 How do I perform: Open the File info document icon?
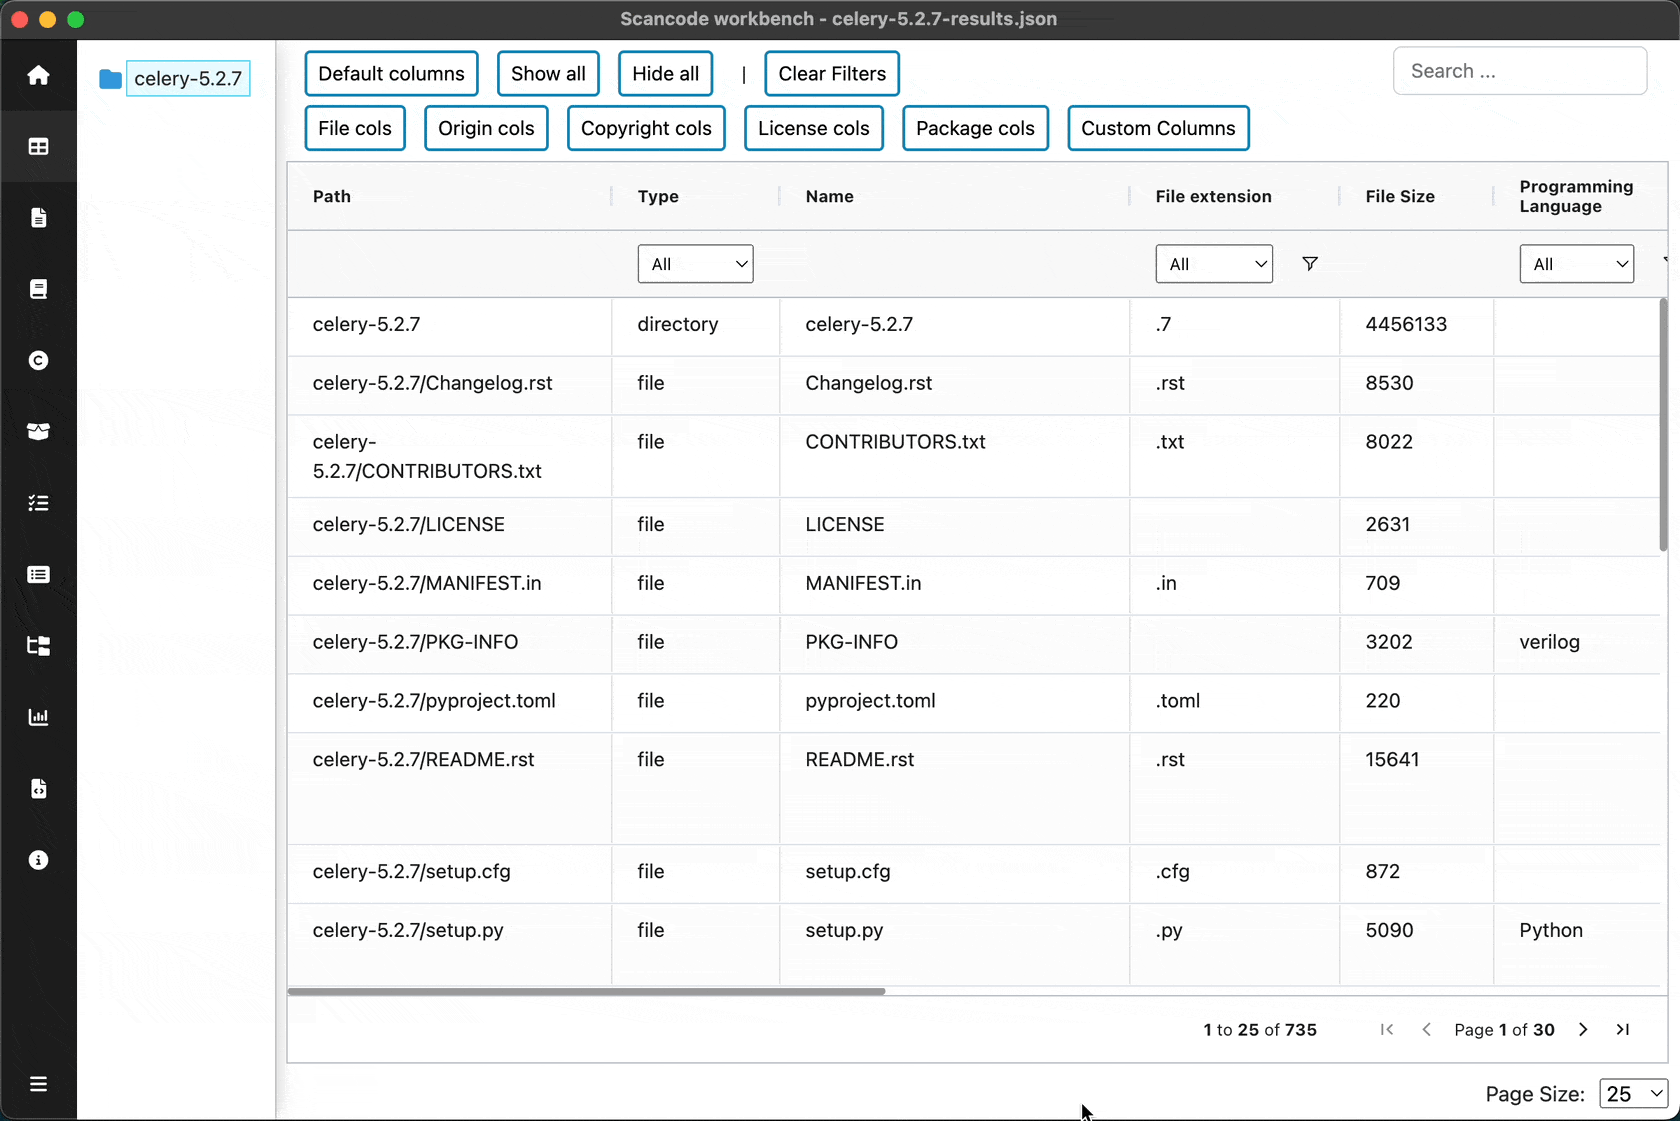pyautogui.click(x=38, y=218)
